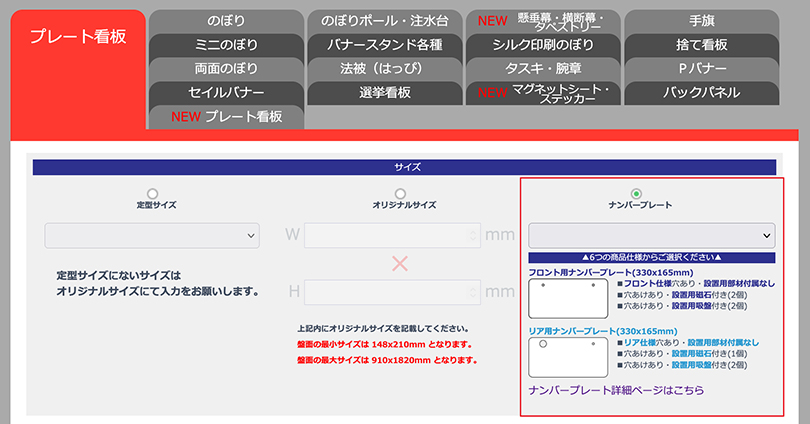Select the NEW プレート看板 tab
The image size is (810, 424).
pos(226,117)
